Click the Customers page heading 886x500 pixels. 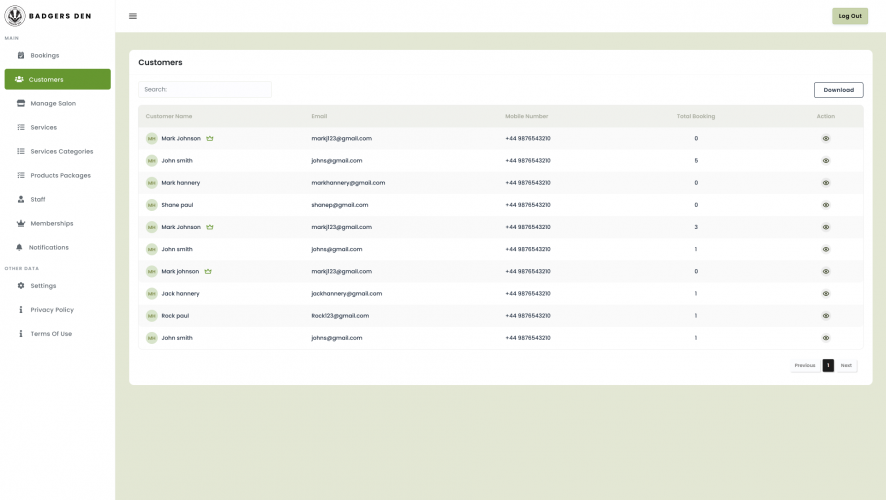coord(160,62)
